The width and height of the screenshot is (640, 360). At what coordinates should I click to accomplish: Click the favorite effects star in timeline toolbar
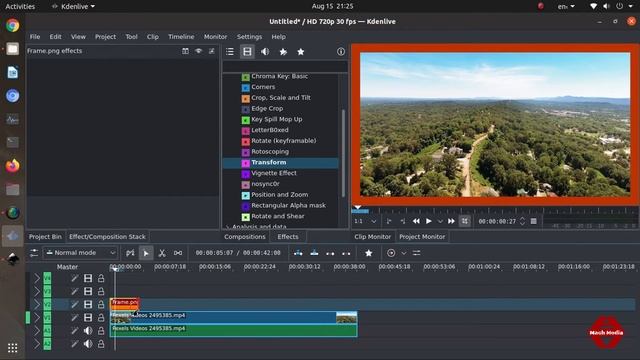point(369,253)
